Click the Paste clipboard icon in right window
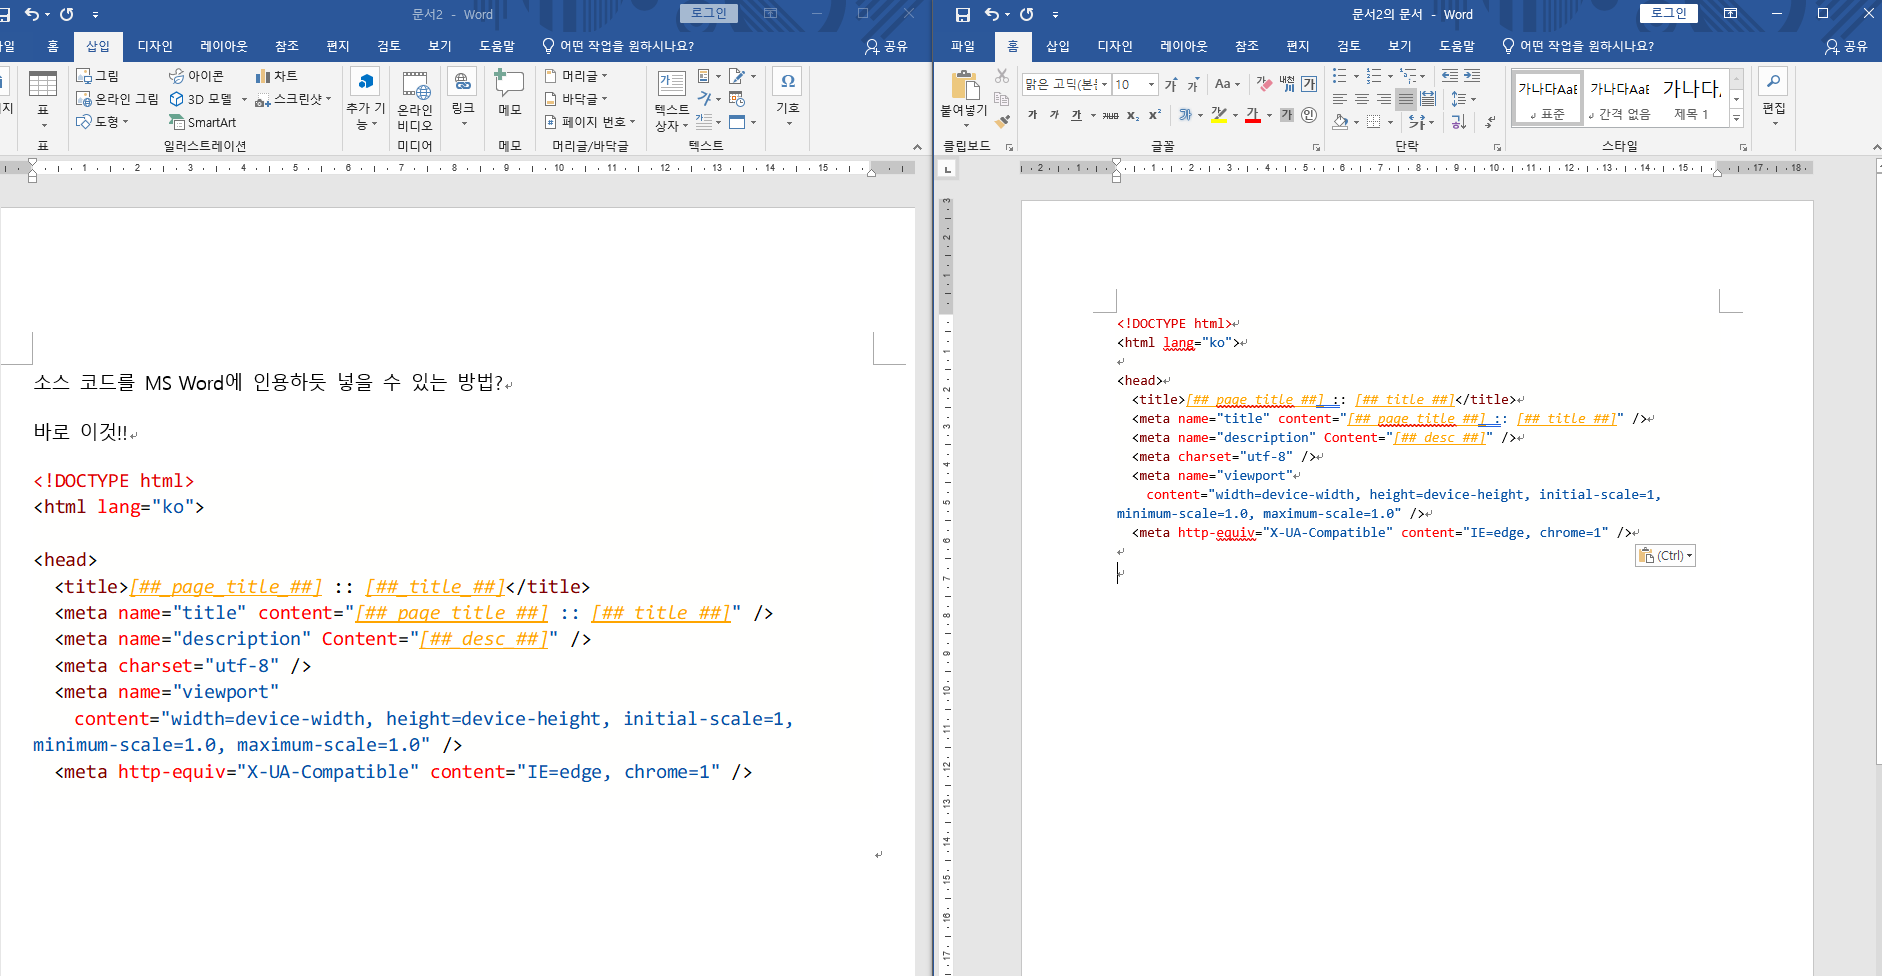Image resolution: width=1882 pixels, height=976 pixels. click(x=964, y=86)
